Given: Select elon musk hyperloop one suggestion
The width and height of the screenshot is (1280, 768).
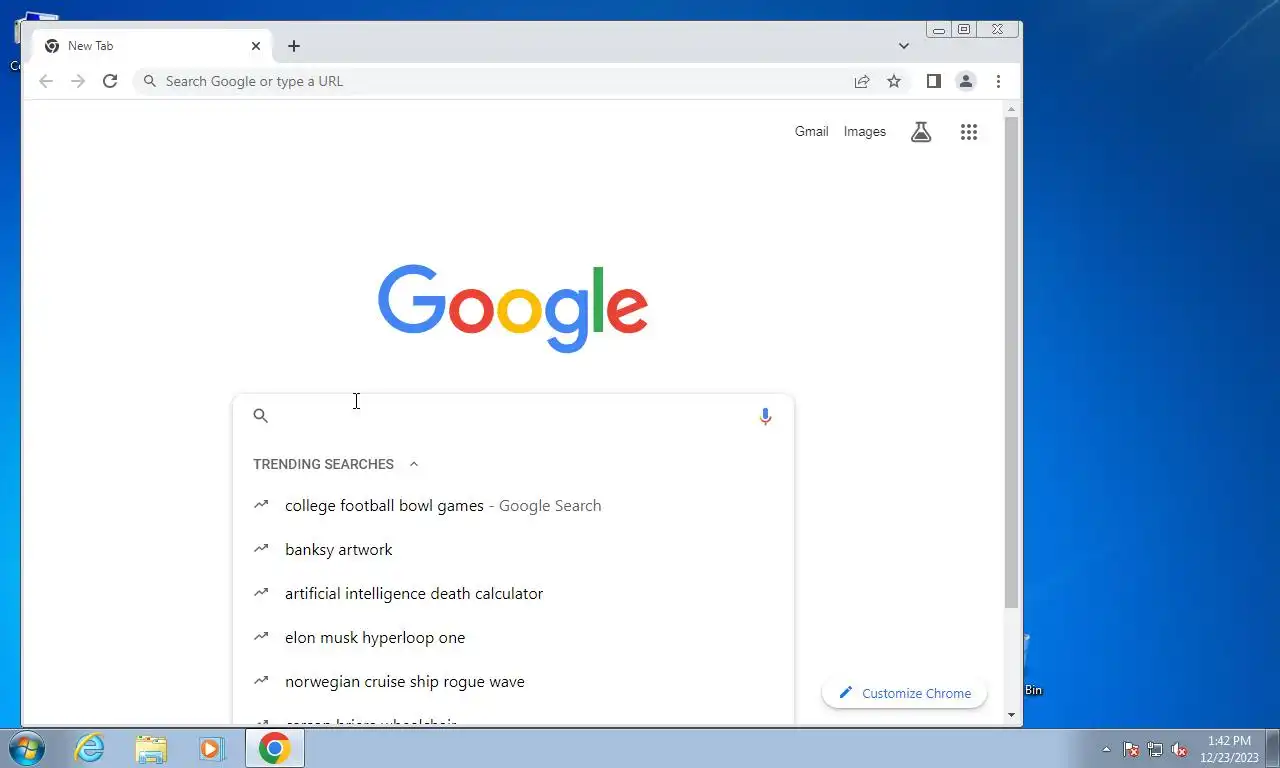Looking at the screenshot, I should click(x=513, y=638).
